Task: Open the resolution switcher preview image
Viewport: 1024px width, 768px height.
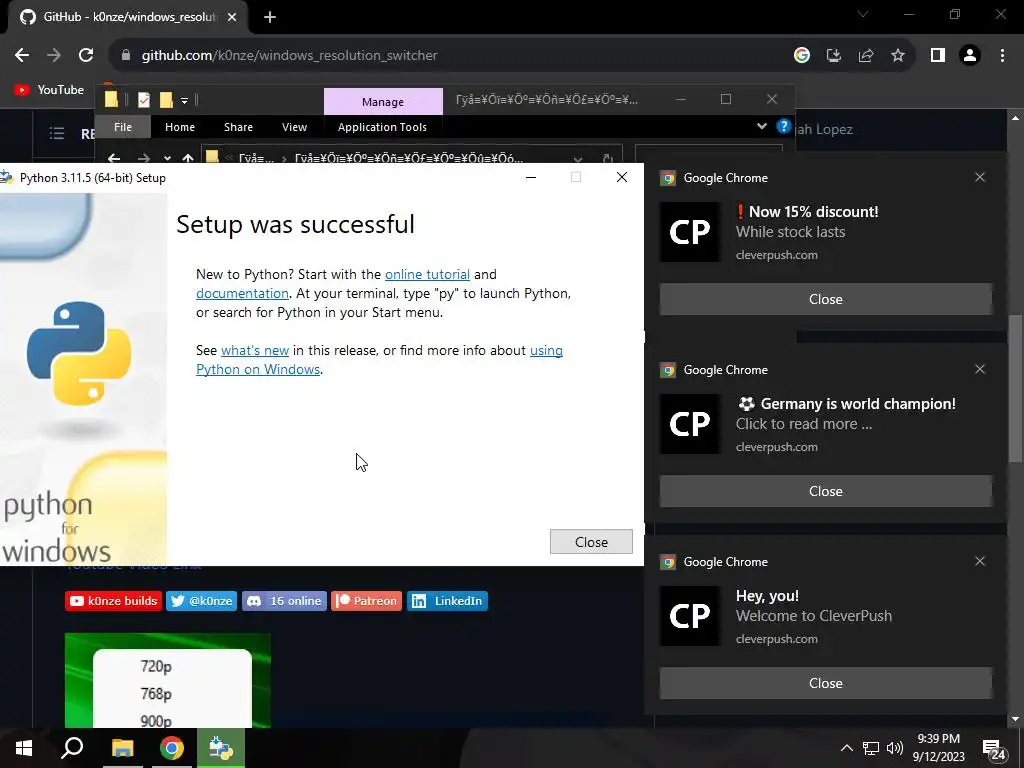Action: (168, 680)
